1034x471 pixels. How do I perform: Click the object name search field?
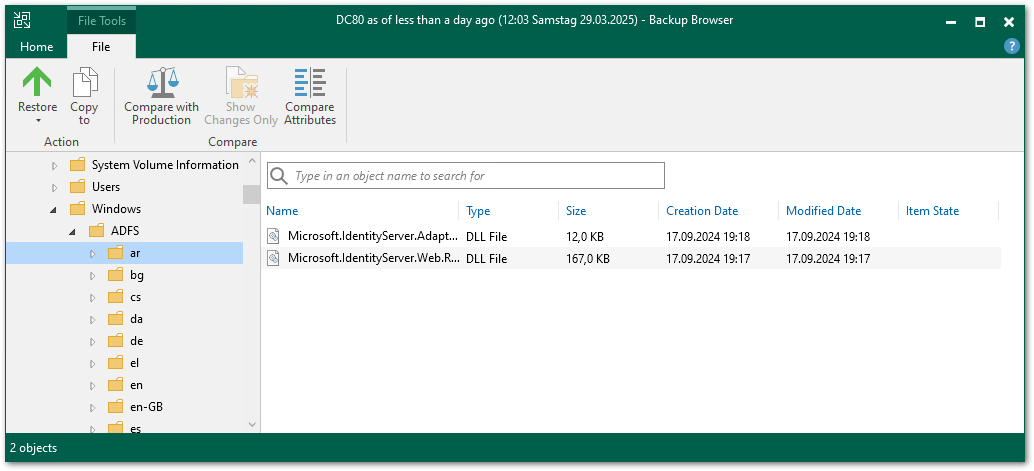tap(475, 176)
